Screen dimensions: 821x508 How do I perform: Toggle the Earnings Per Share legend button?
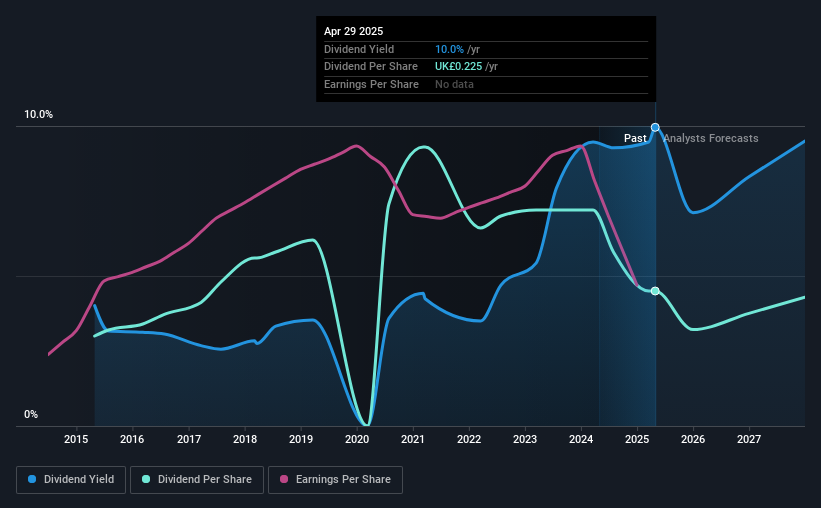coord(335,480)
